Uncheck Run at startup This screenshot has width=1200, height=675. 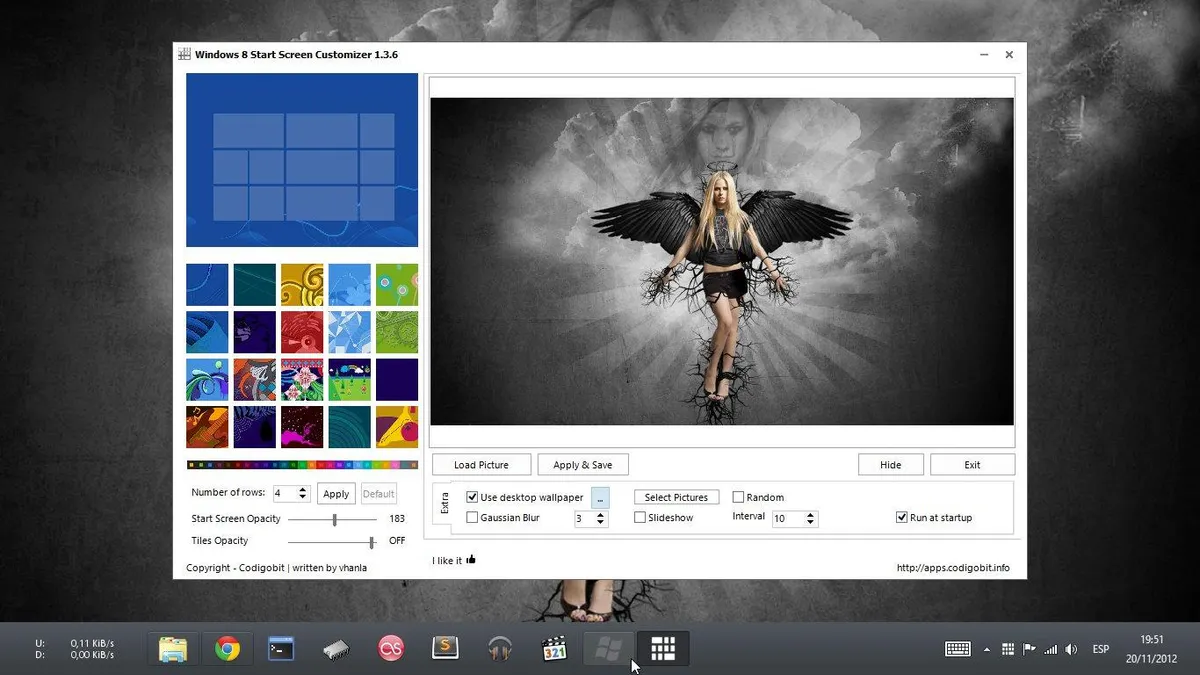click(901, 516)
